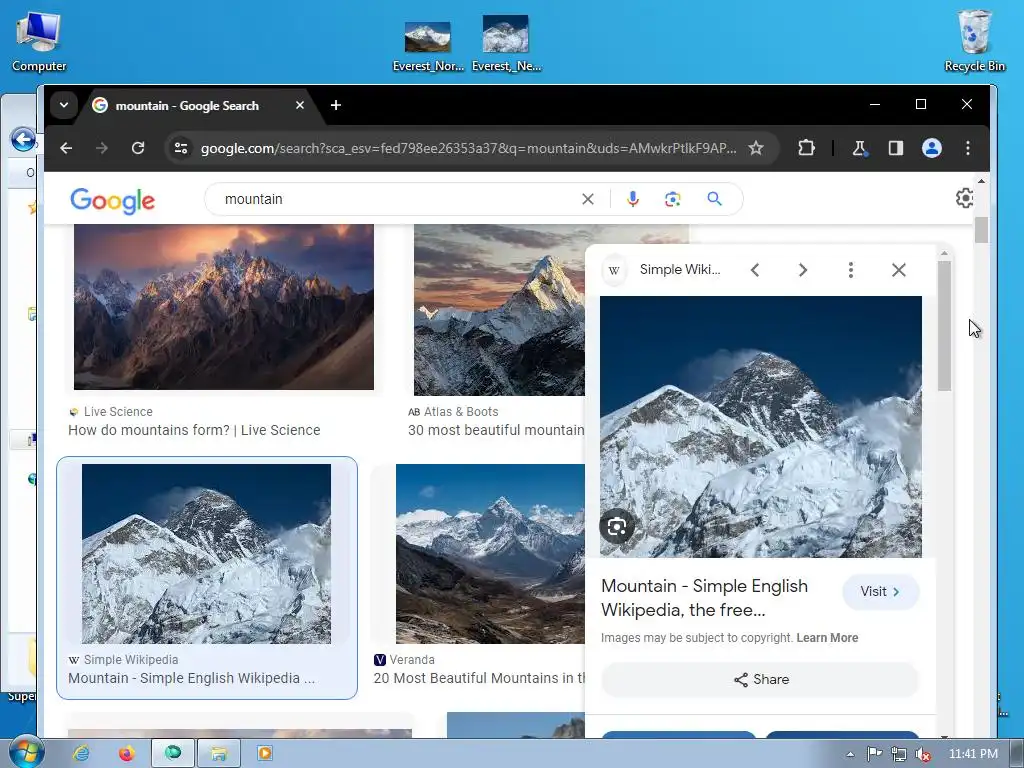
Task: Open the Live Science mountains result thumbnail
Action: (223, 307)
